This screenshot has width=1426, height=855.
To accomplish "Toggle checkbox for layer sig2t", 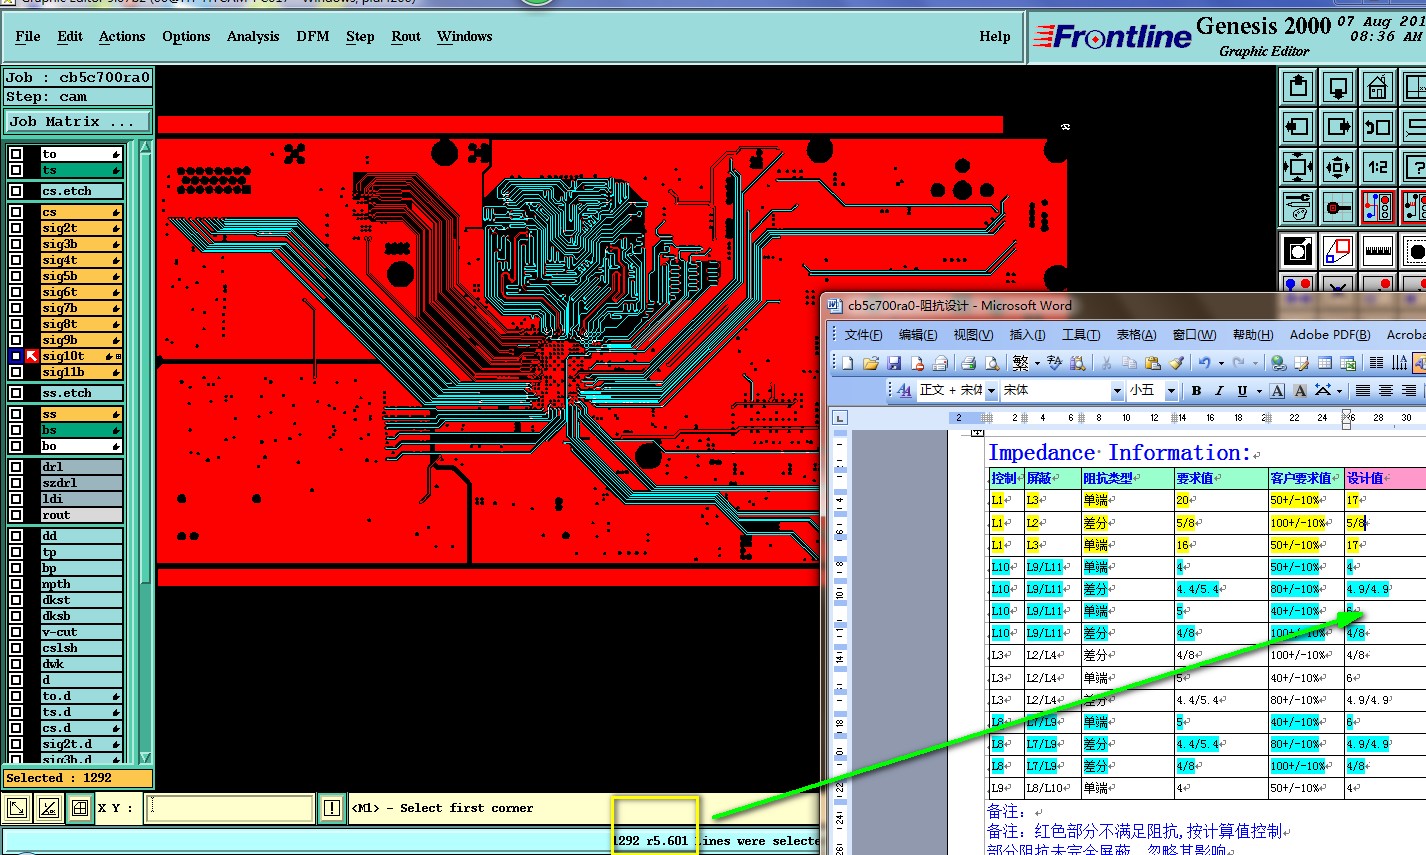I will click(16, 228).
